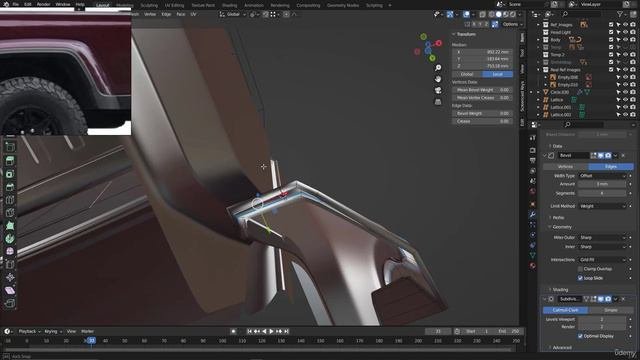Open the Render menu
The width and height of the screenshot is (640, 360).
44,4
